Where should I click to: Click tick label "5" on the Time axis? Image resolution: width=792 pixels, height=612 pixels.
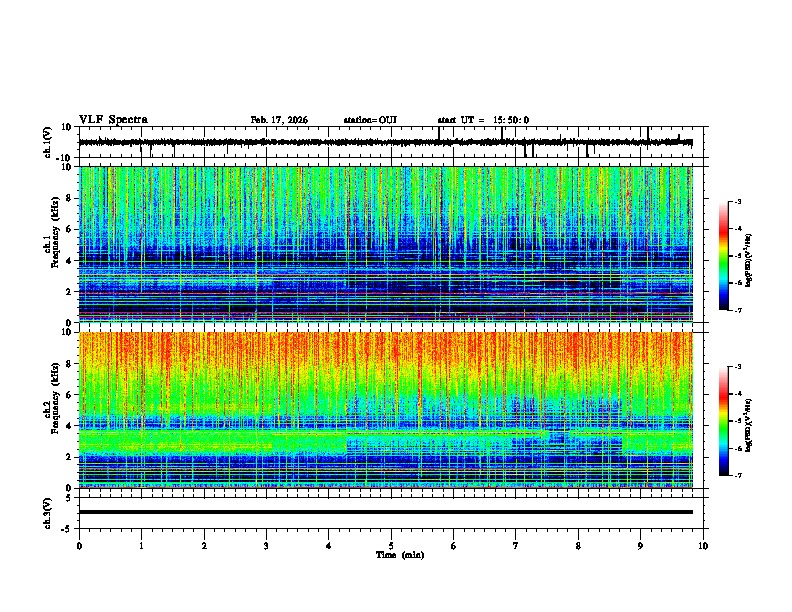391,546
